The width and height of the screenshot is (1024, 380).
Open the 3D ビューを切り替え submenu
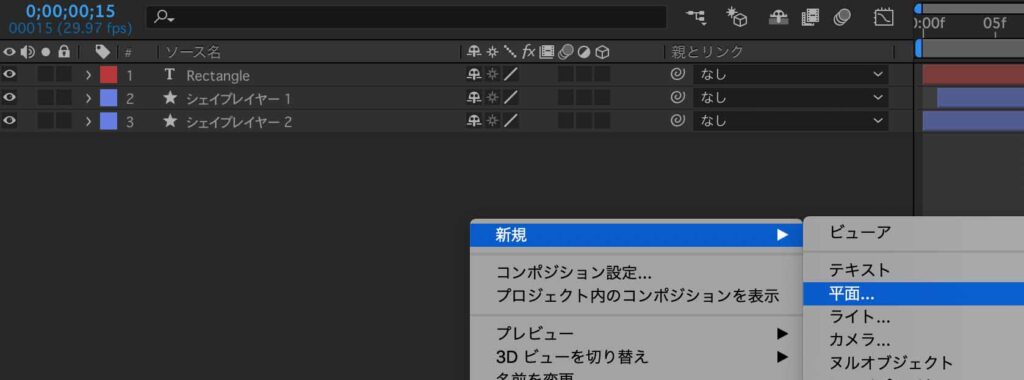click(x=636, y=356)
